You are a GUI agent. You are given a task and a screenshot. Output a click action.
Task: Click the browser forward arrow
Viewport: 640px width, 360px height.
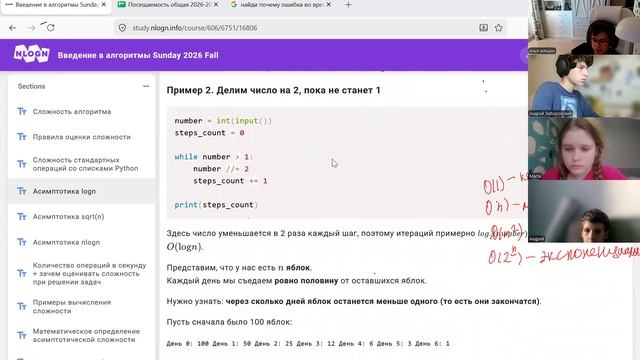coord(31,28)
